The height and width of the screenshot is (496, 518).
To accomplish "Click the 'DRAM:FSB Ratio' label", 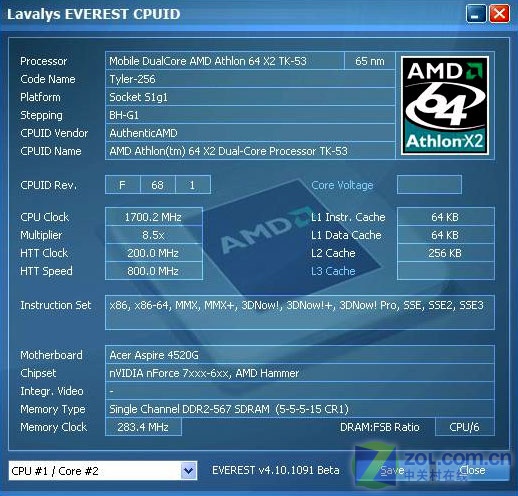I will [380, 427].
